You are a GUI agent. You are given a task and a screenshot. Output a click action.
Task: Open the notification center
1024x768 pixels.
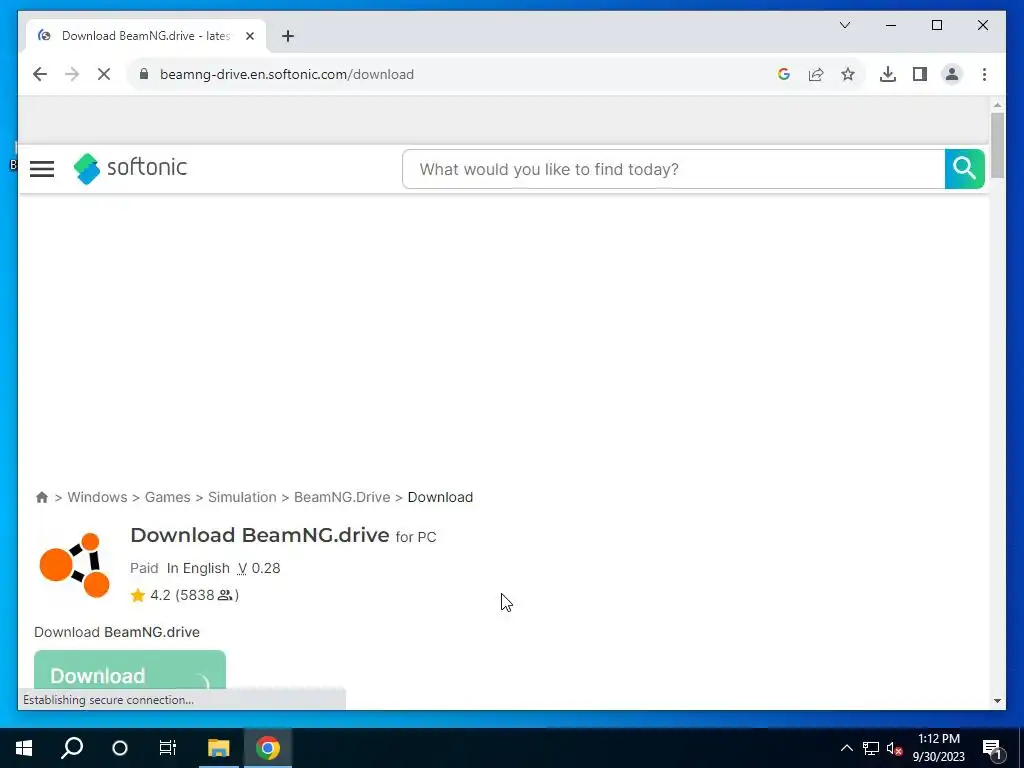coord(992,749)
